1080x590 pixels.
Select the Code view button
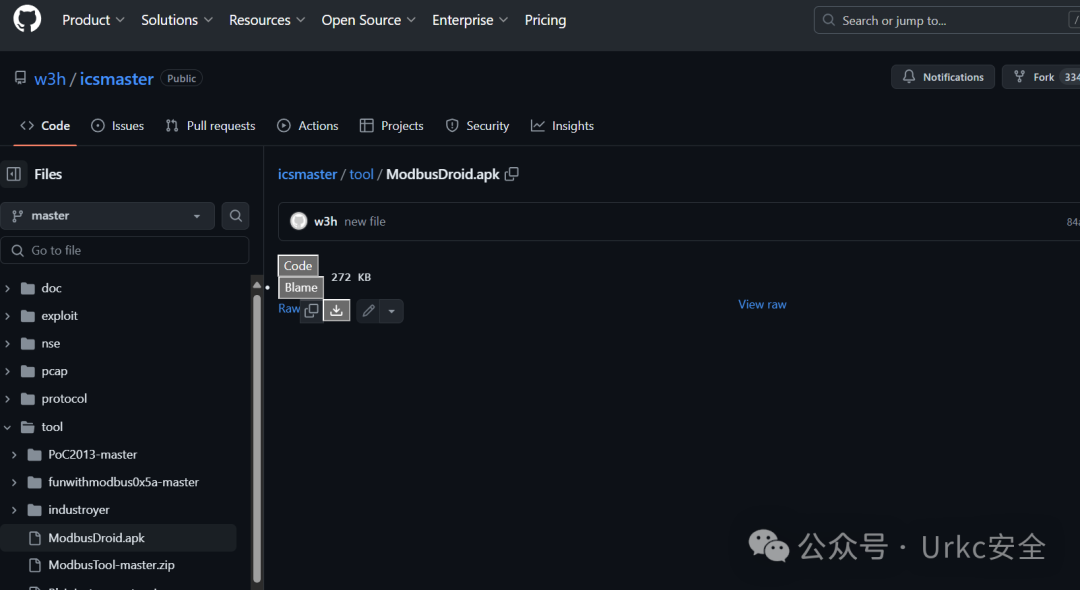tap(298, 265)
